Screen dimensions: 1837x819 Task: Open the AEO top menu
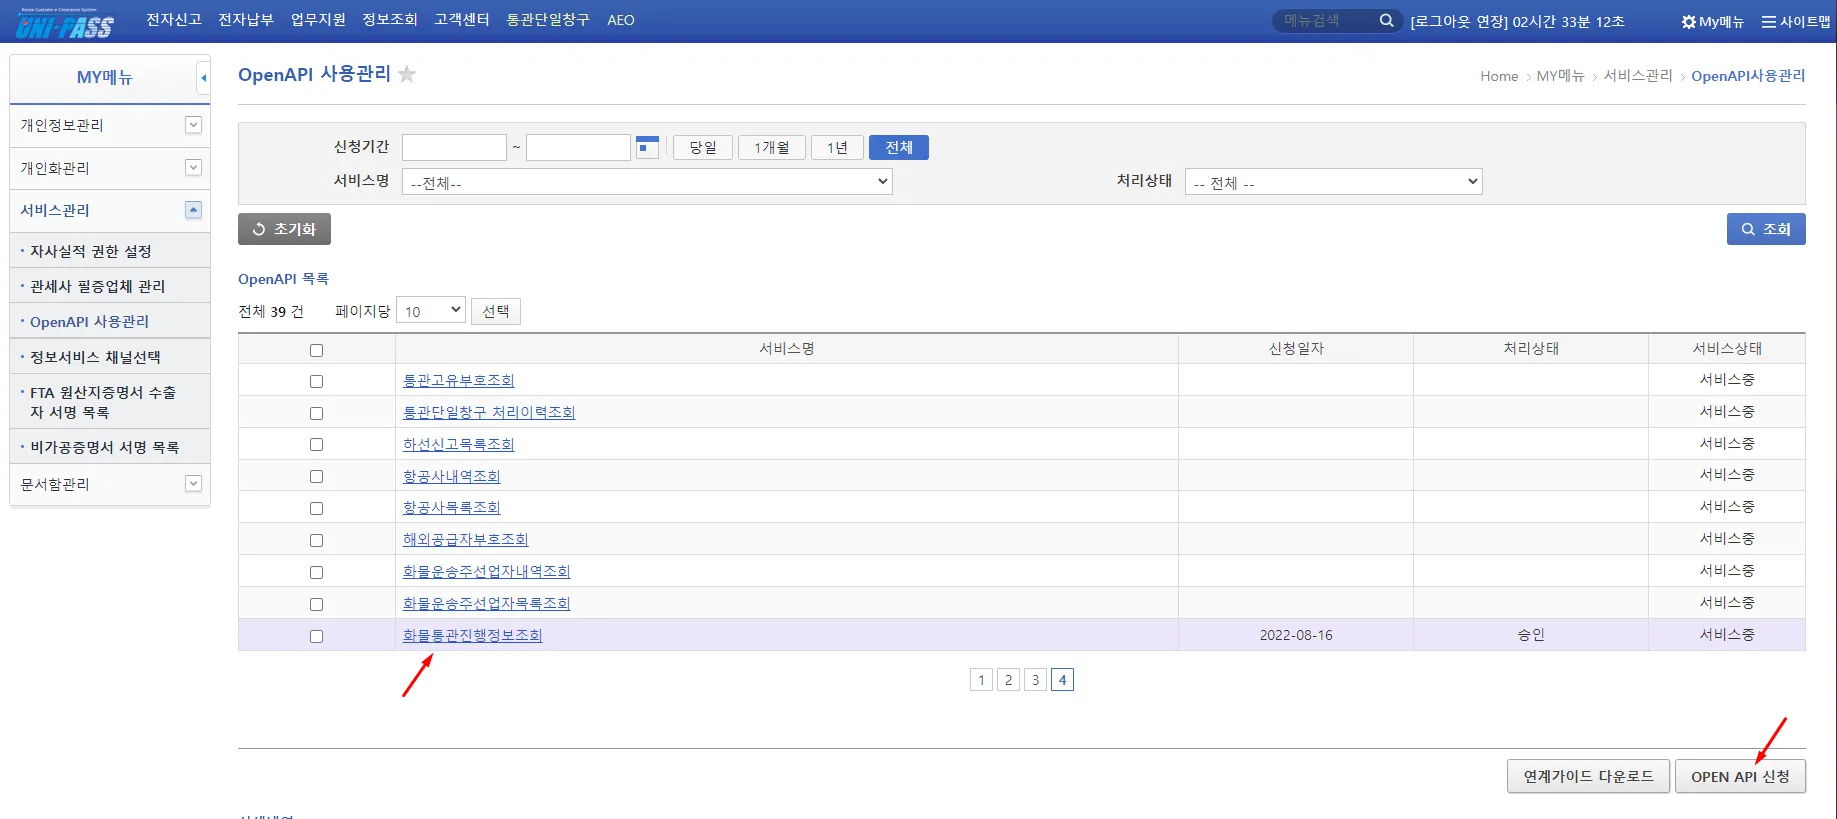pyautogui.click(x=621, y=20)
